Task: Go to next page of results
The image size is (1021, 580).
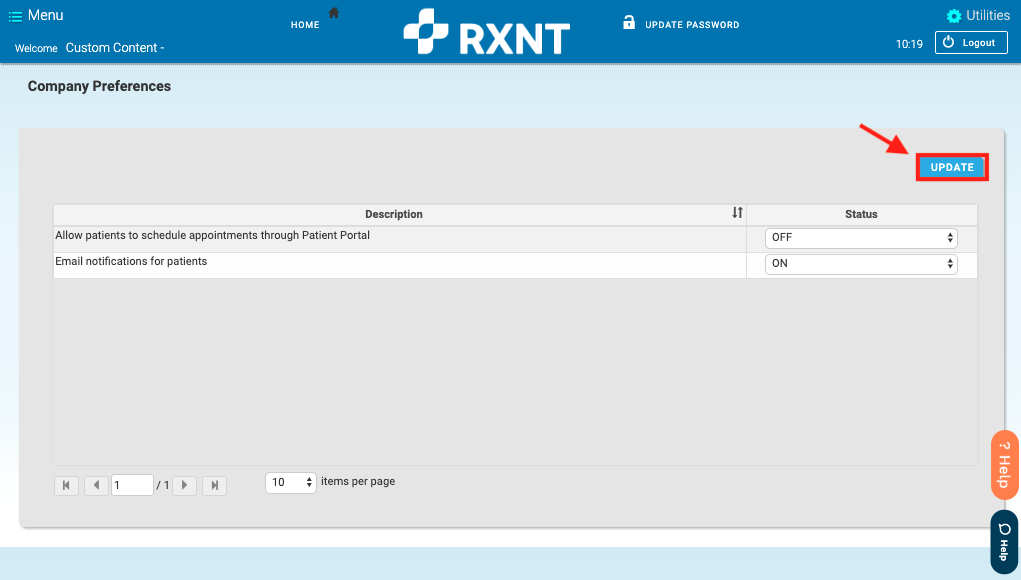Action: point(184,485)
